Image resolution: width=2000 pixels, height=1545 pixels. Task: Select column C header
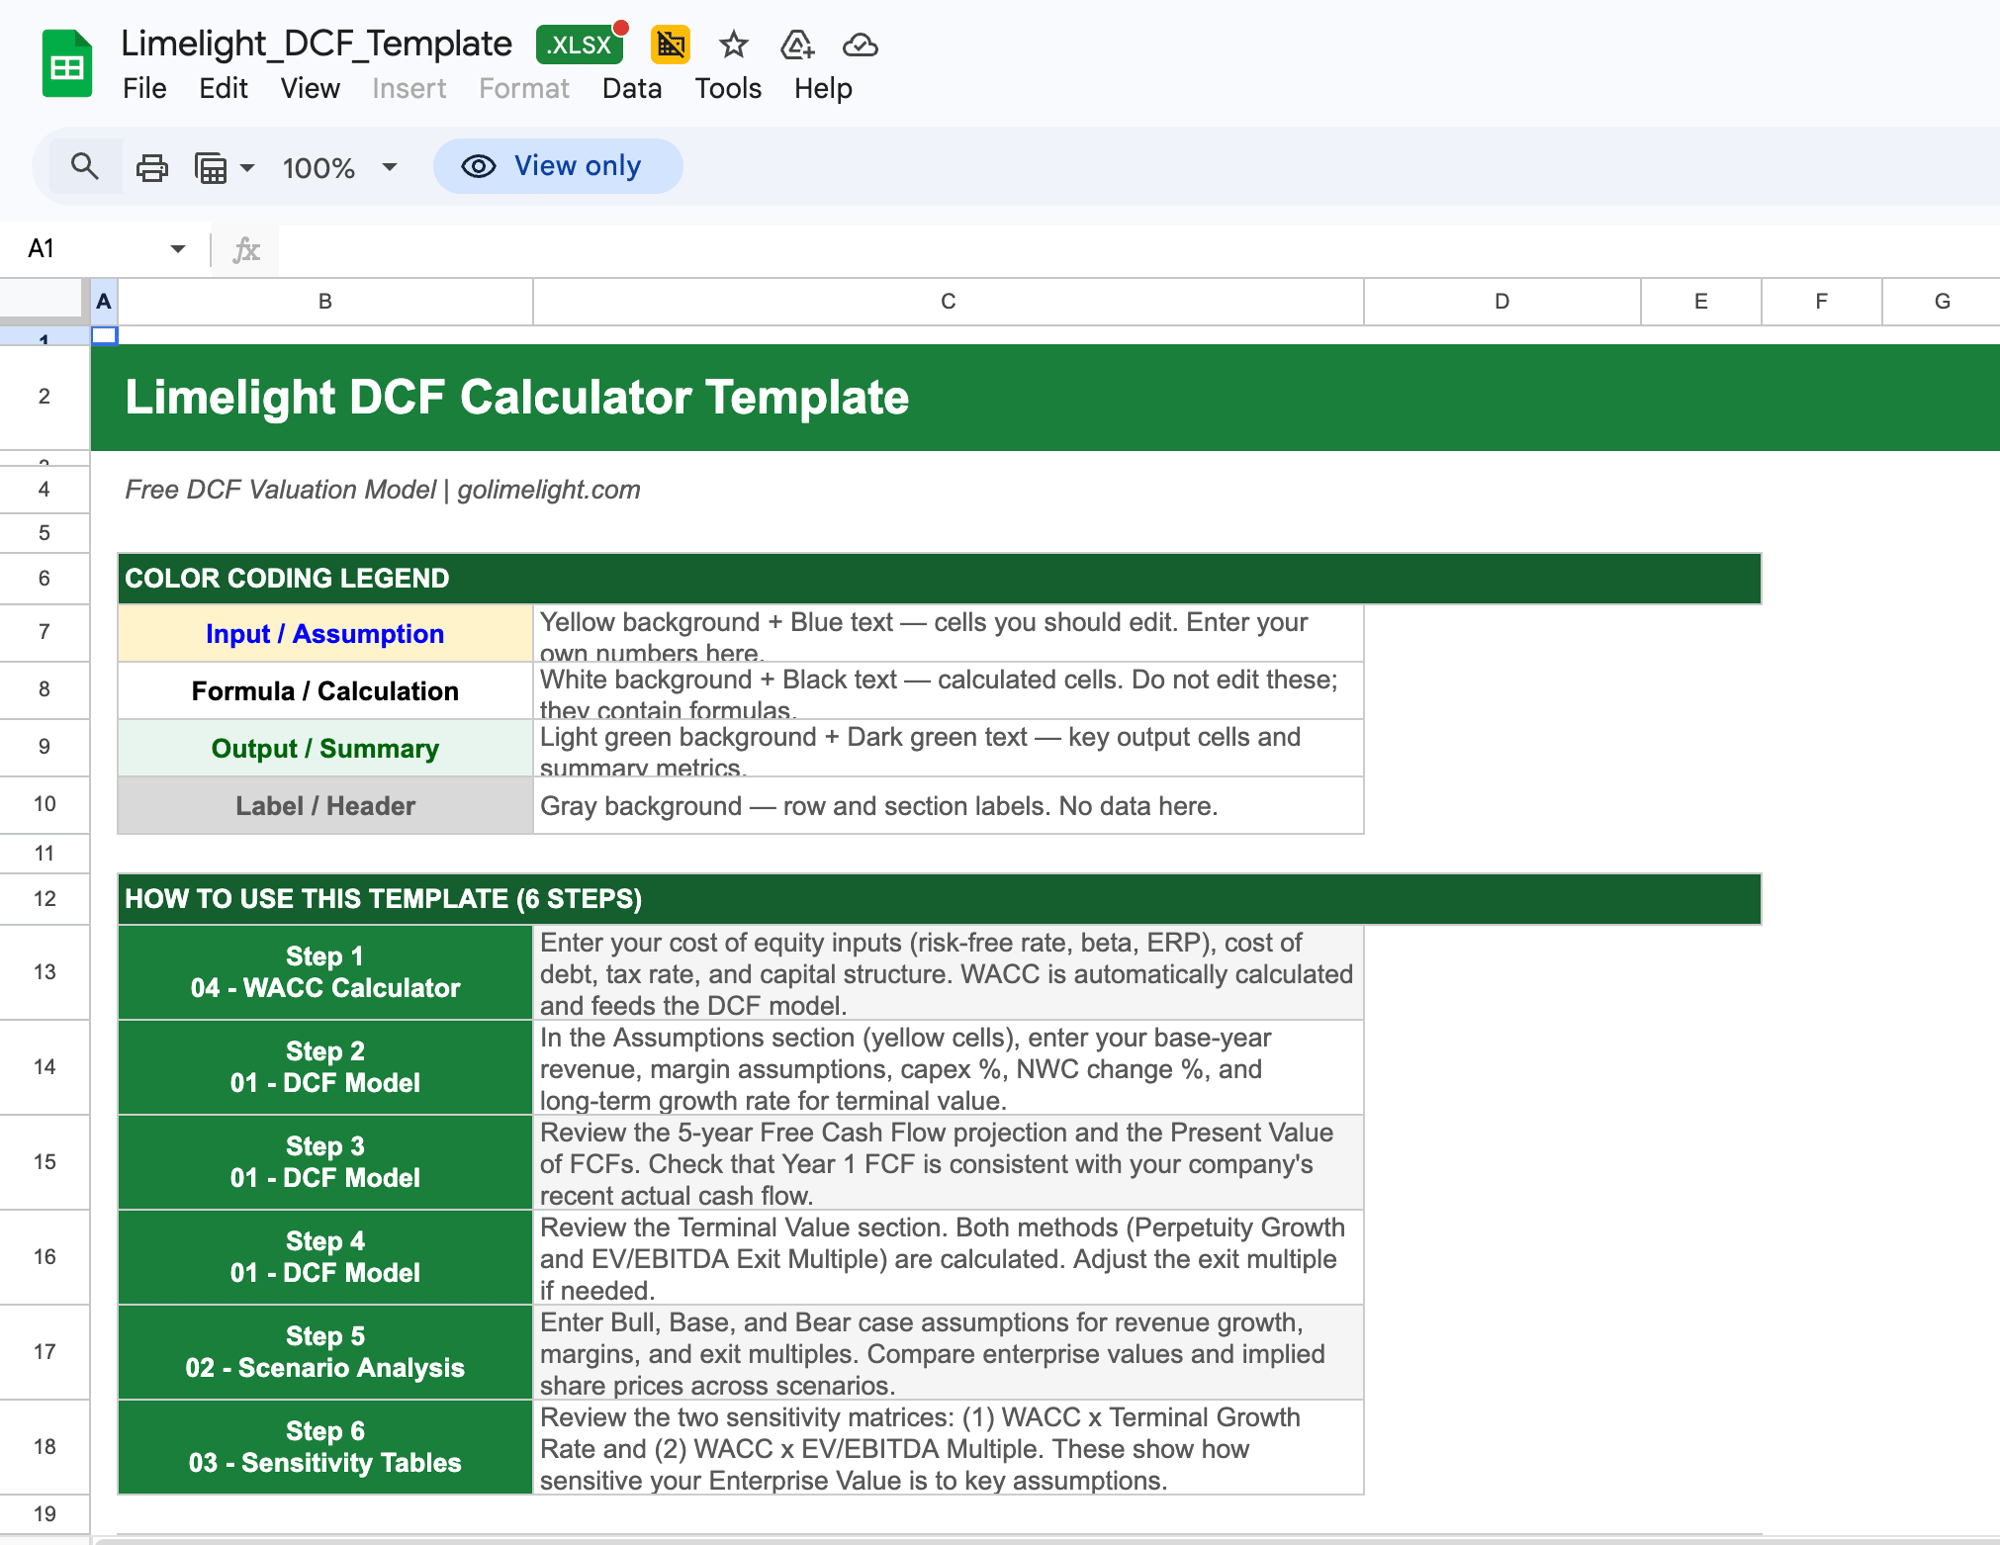point(947,301)
